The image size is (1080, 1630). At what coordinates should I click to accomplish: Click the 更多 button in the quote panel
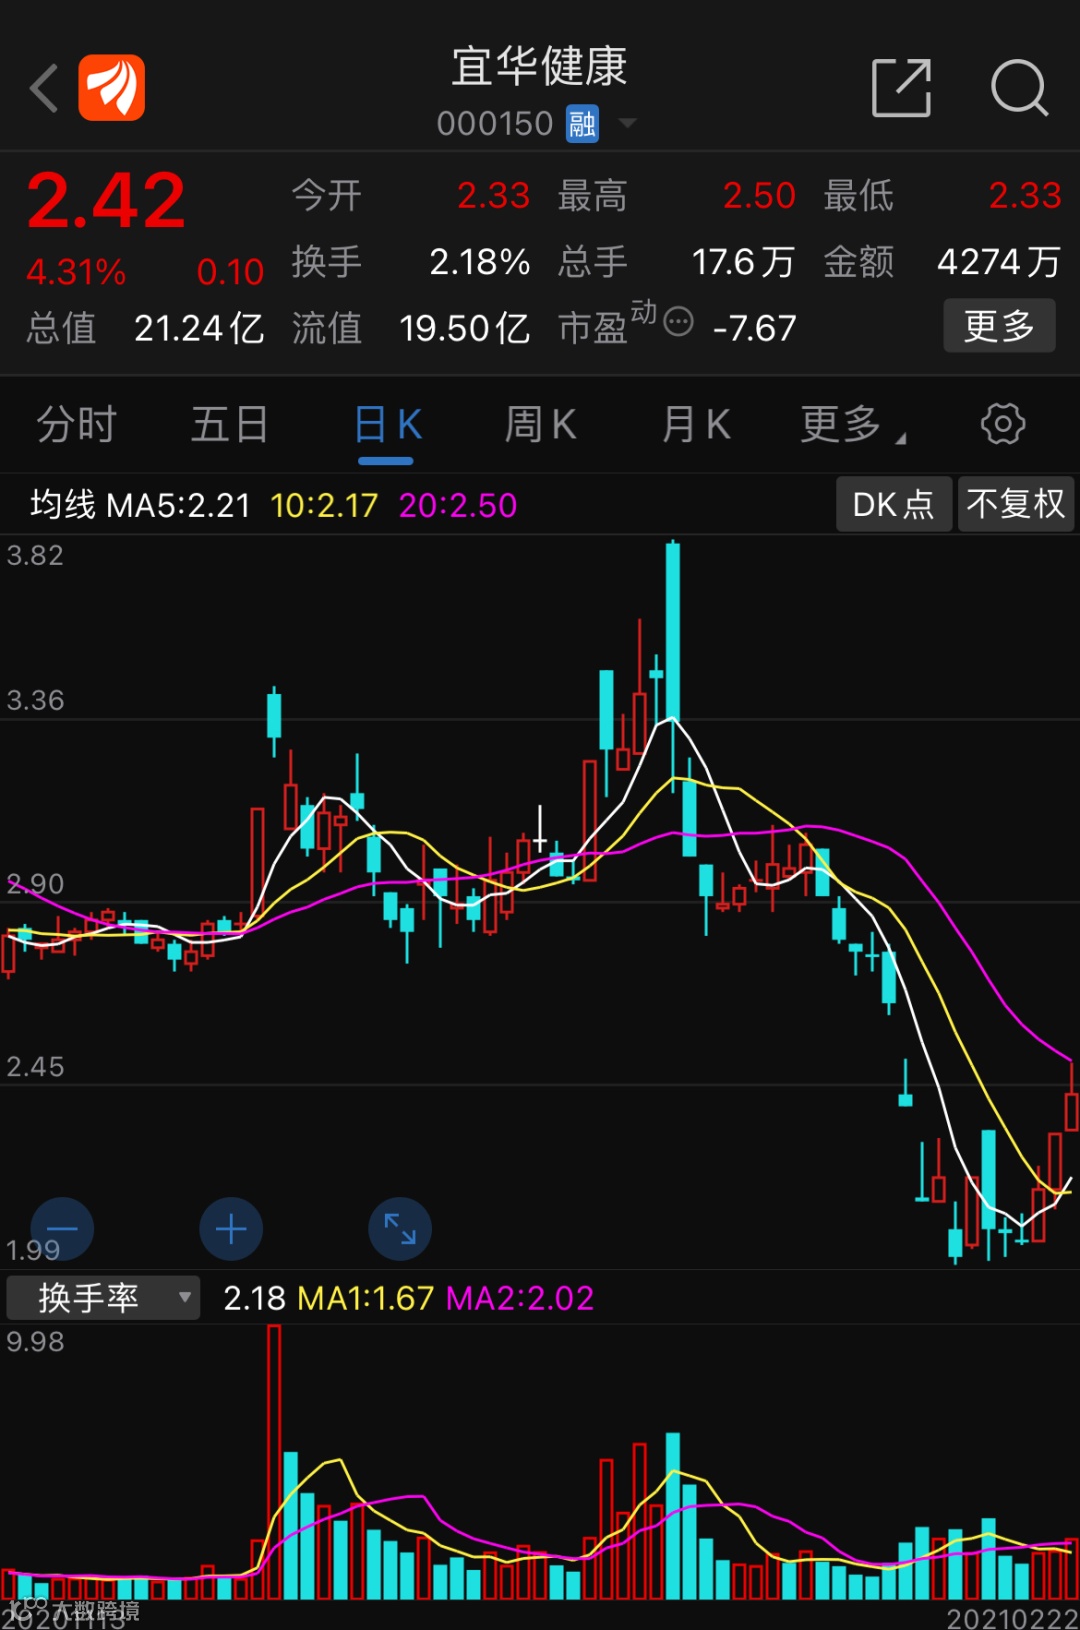pyautogui.click(x=999, y=325)
